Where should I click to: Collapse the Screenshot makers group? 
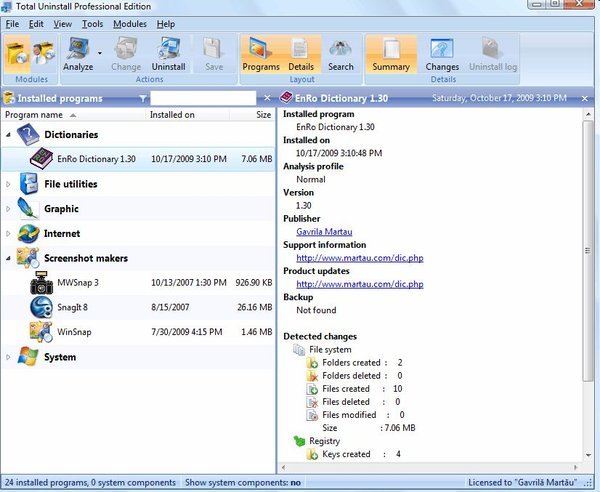click(x=9, y=258)
